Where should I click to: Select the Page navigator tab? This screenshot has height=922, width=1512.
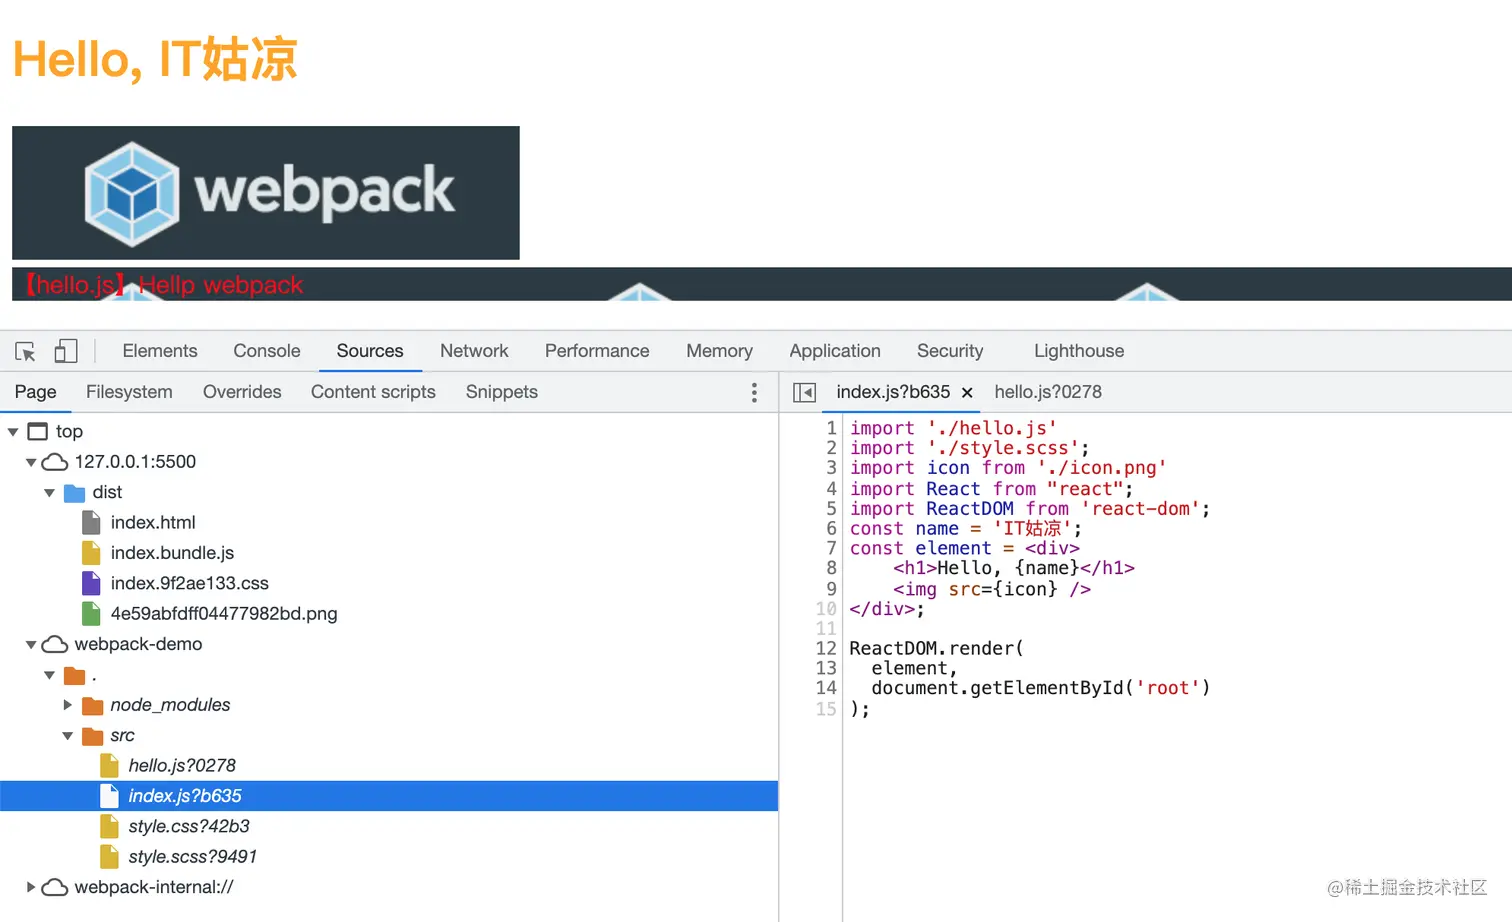point(36,392)
